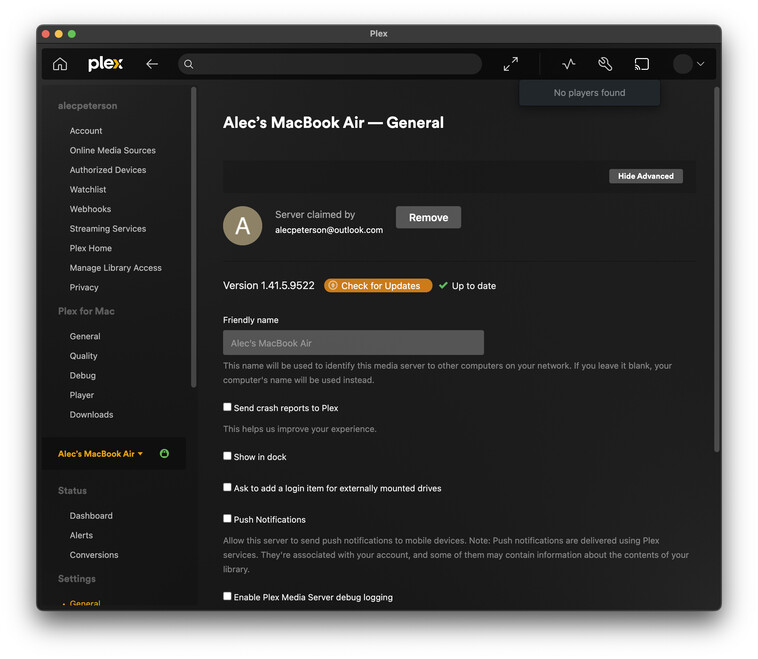The width and height of the screenshot is (758, 659).
Task: Click the search bar field
Action: (330, 64)
